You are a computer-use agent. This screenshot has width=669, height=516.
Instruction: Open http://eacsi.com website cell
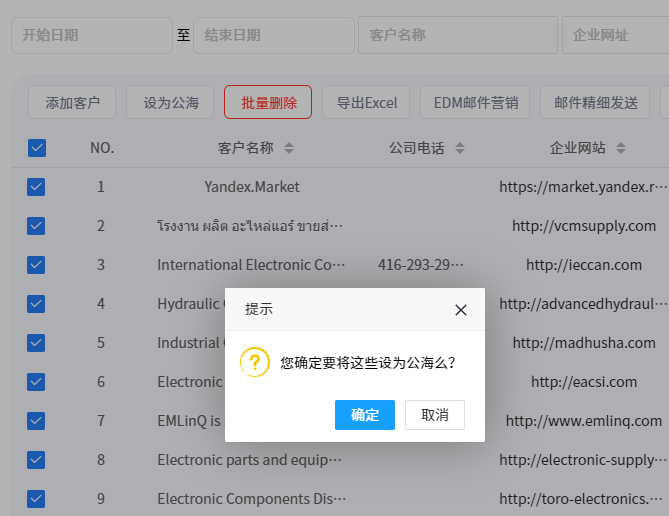point(584,382)
